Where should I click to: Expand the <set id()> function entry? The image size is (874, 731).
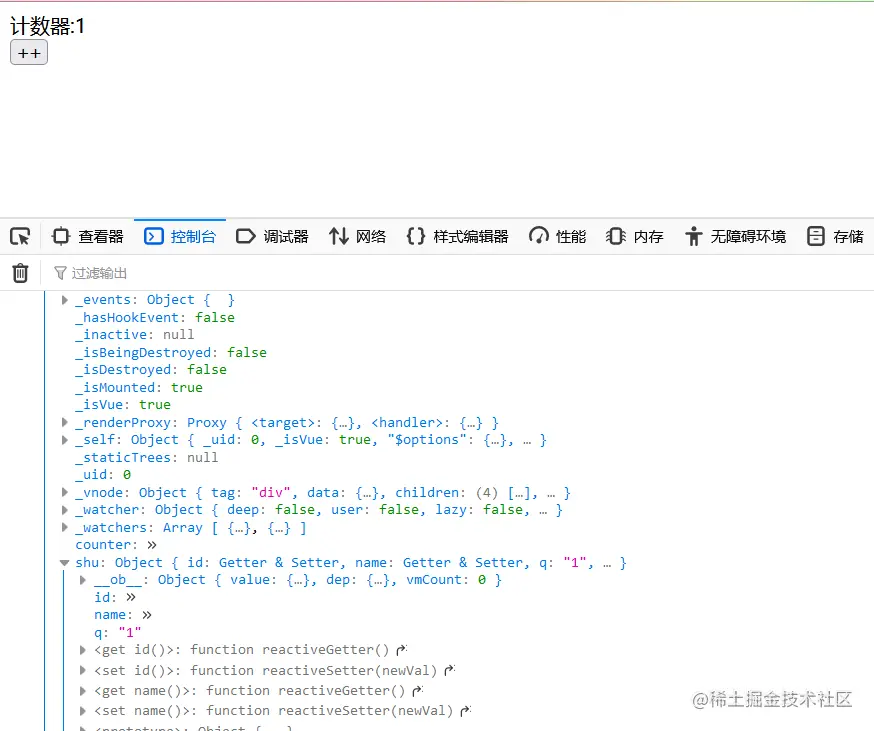click(x=82, y=670)
